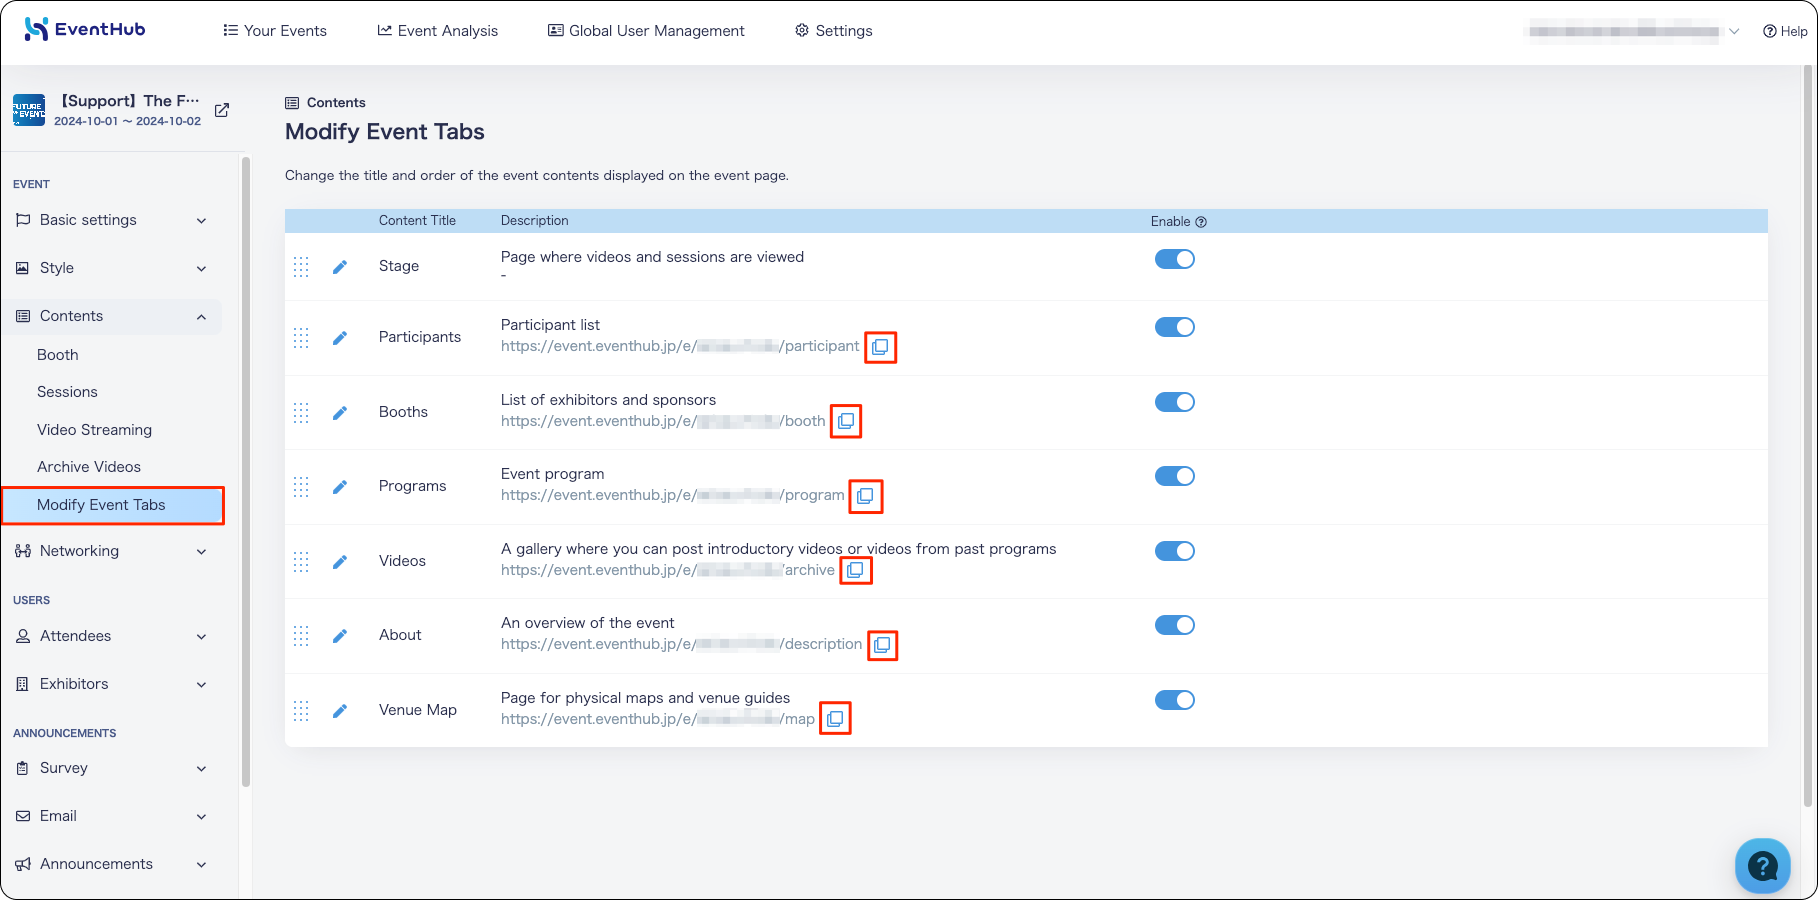
Task: Edit the Stage tab title pencil
Action: point(340,266)
